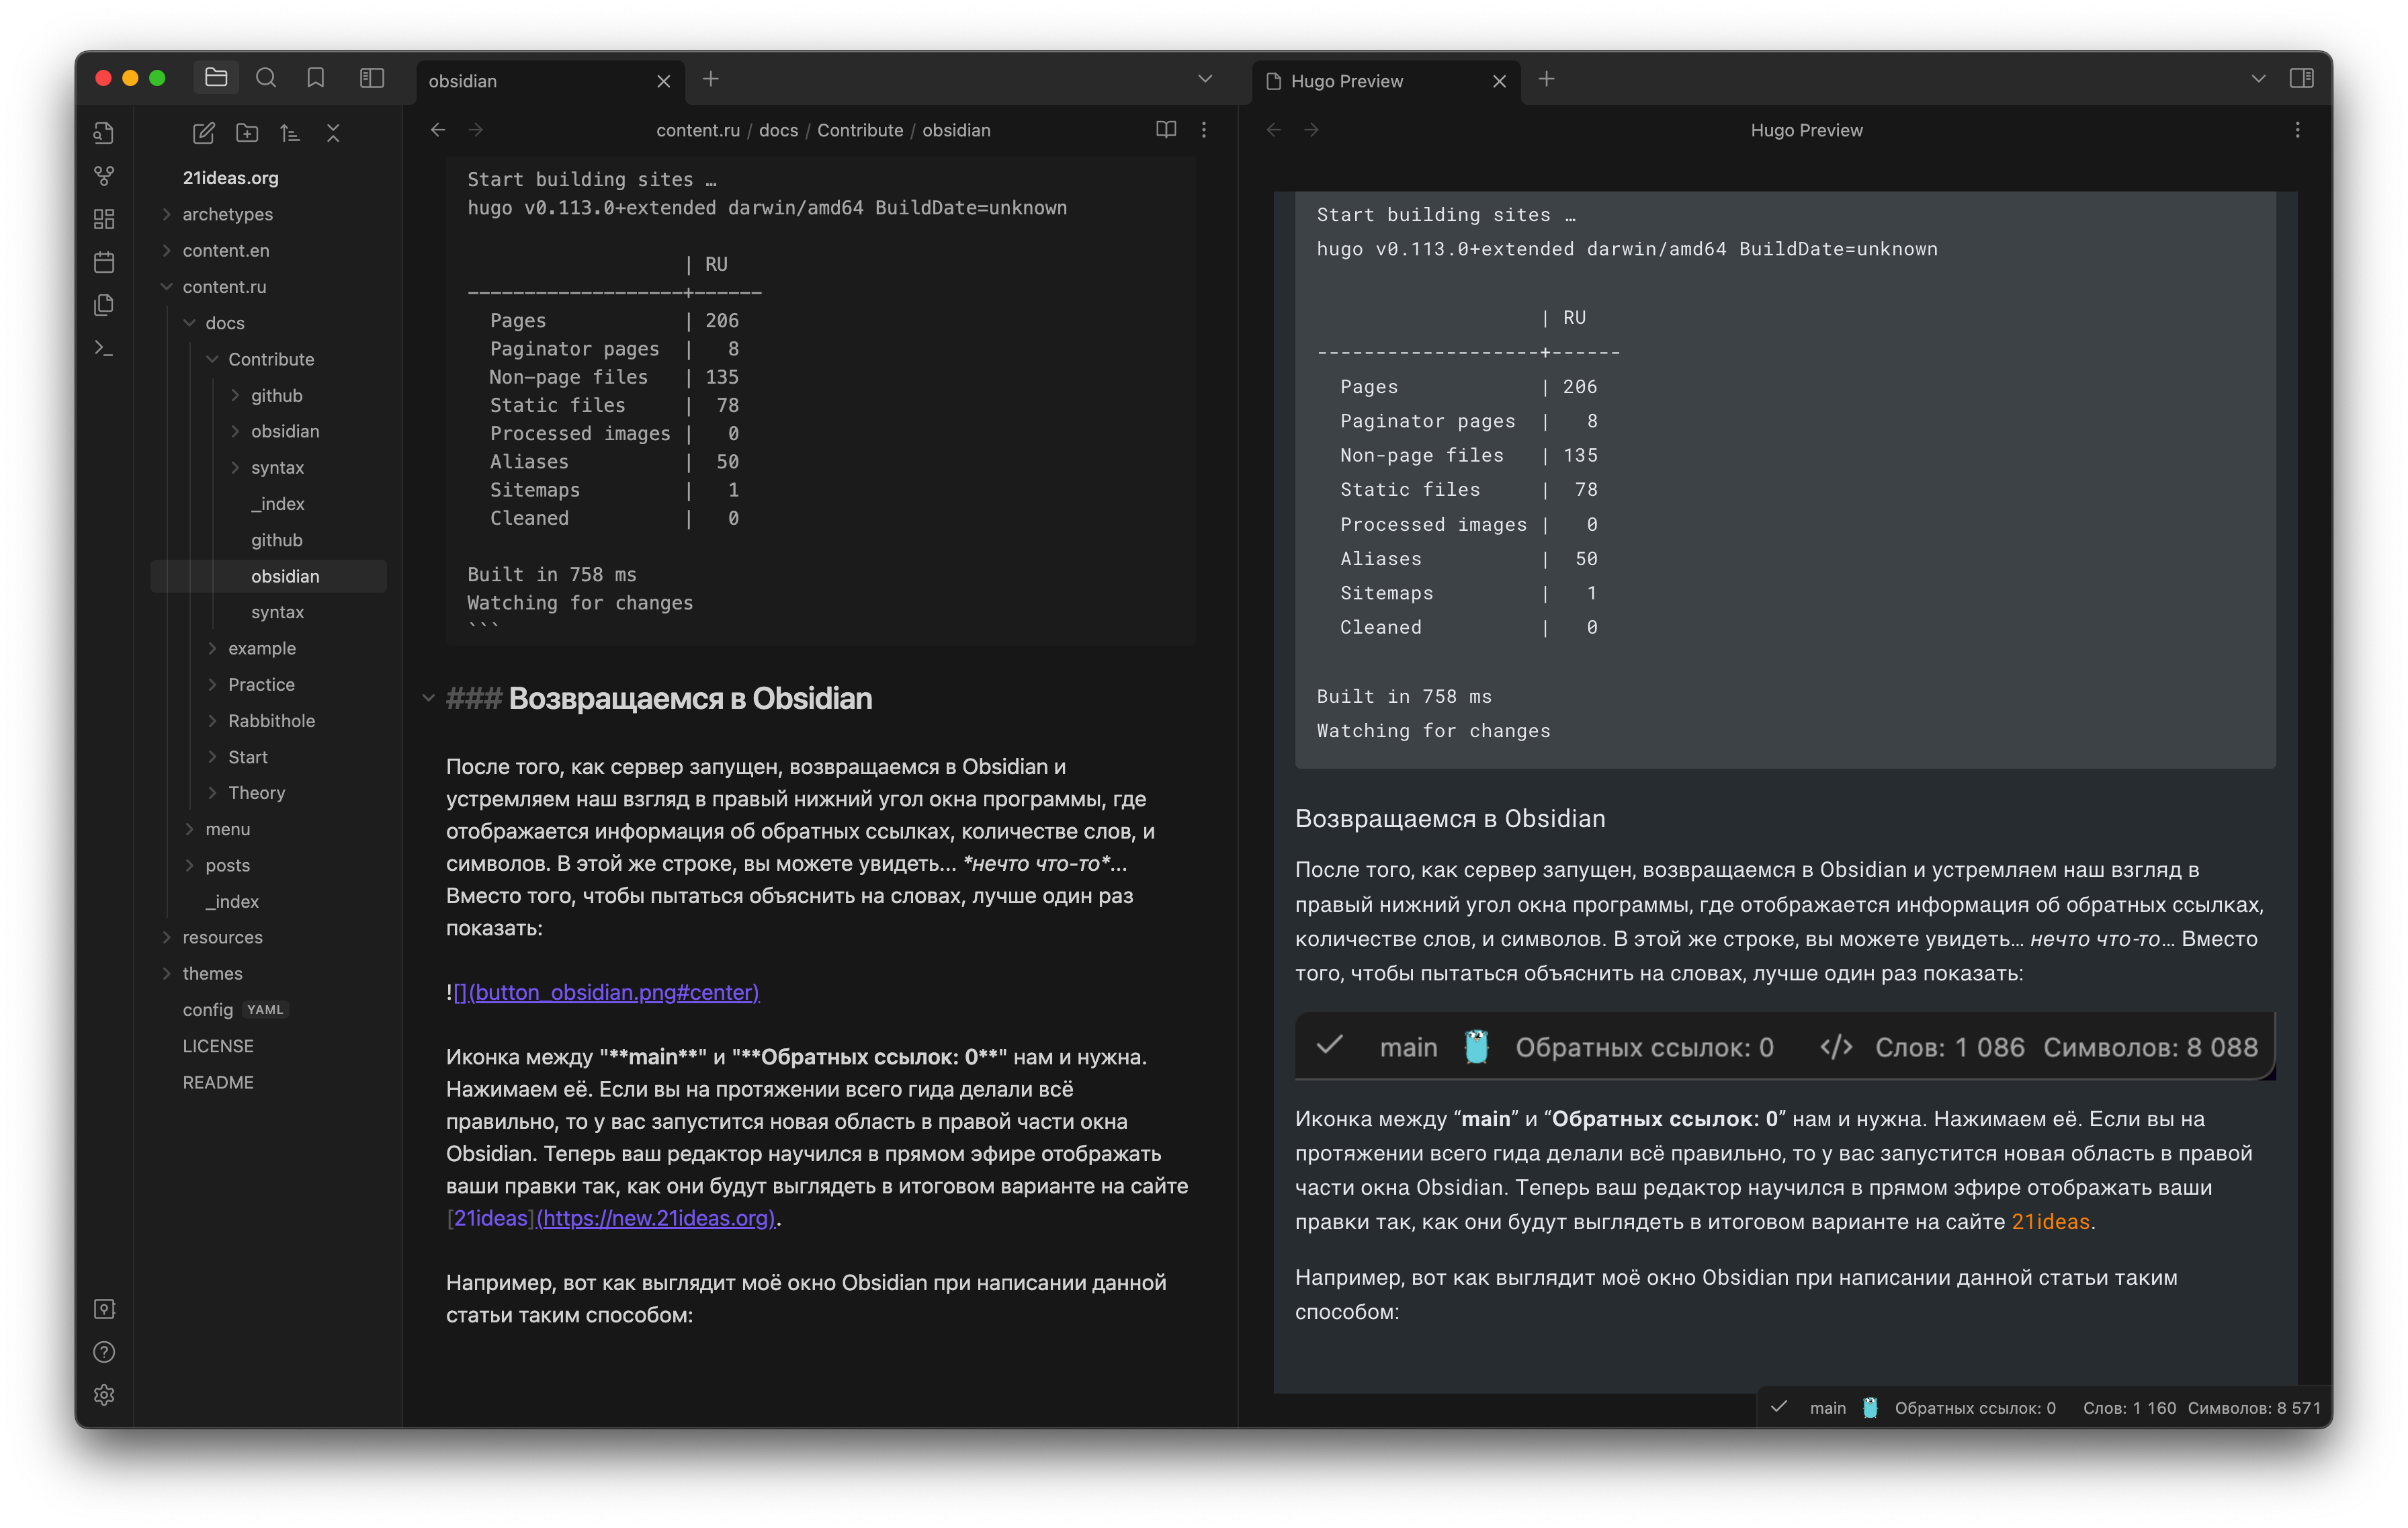Open the bookmarks panel
2408x1528 pixels.
coord(316,77)
